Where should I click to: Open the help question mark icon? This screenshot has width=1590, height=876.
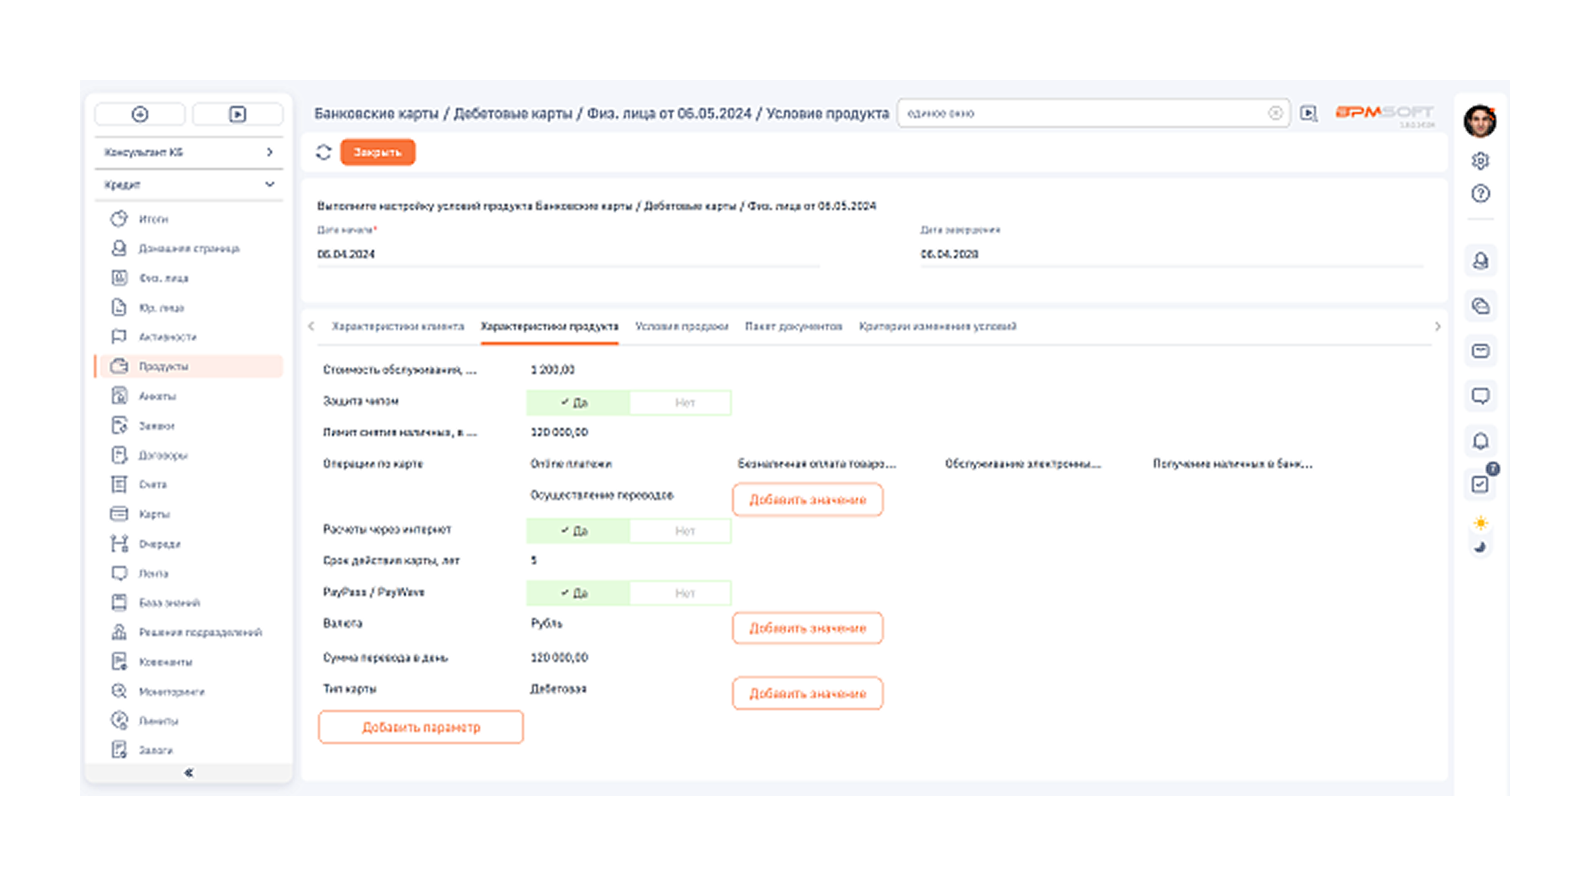coord(1480,193)
